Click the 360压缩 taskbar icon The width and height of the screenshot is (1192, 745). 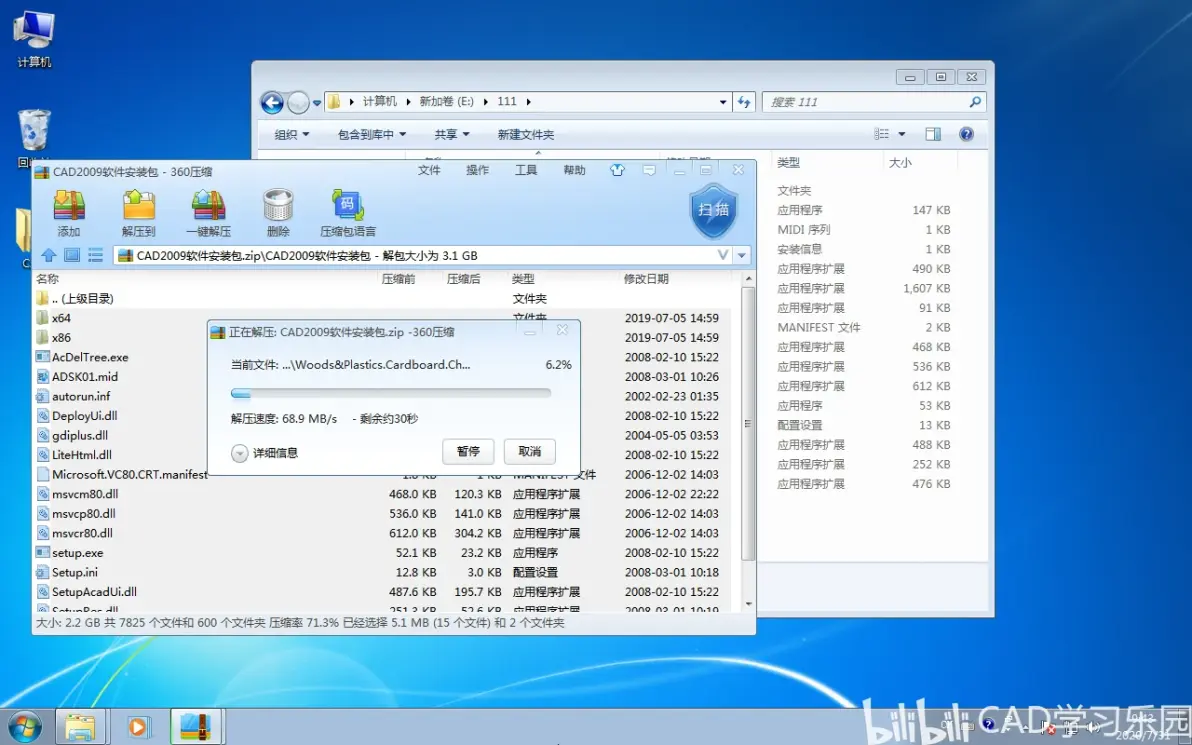(x=196, y=727)
